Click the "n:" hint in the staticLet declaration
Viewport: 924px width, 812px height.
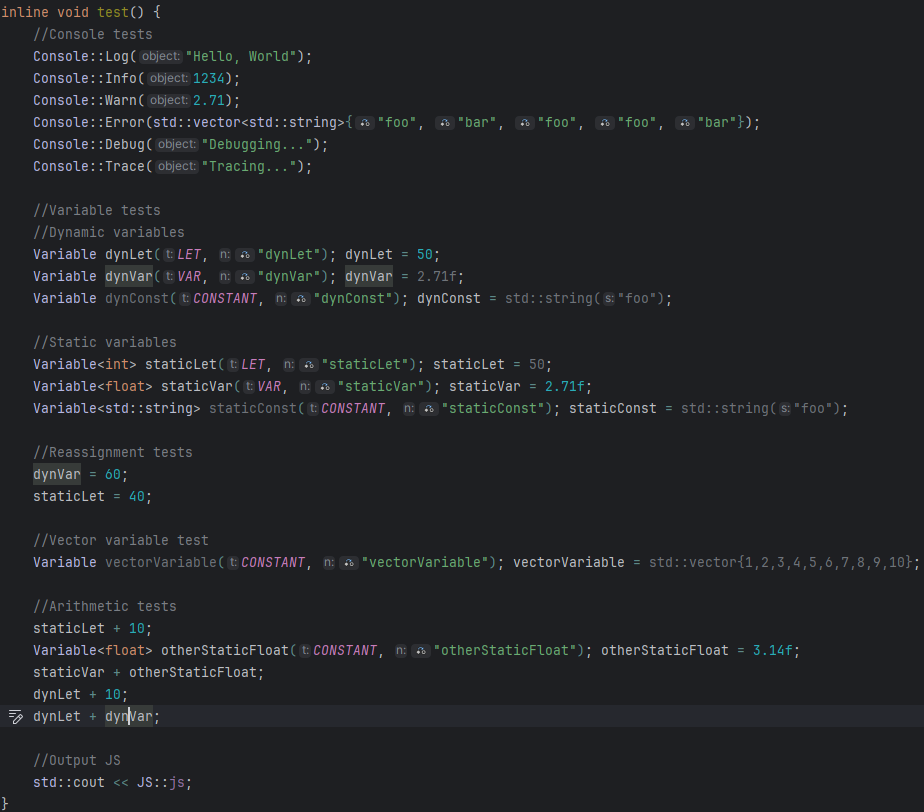coord(289,364)
